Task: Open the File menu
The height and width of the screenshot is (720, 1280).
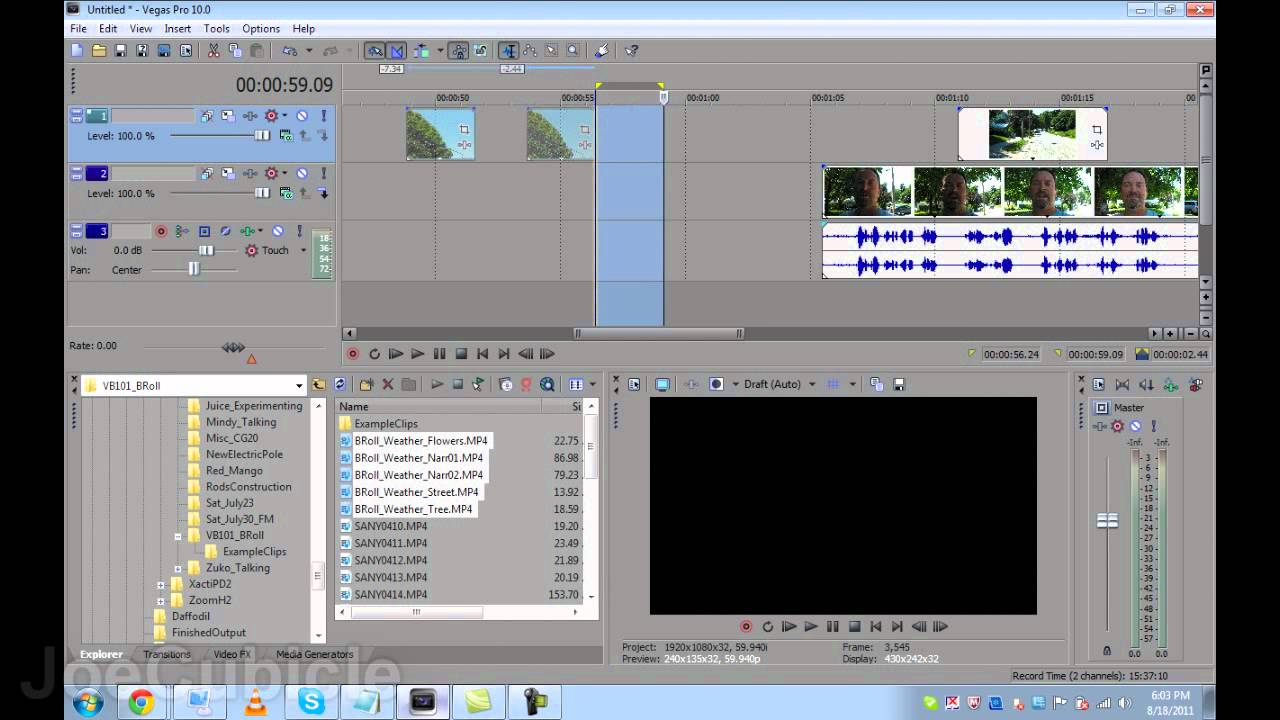Action: pyautogui.click(x=78, y=29)
